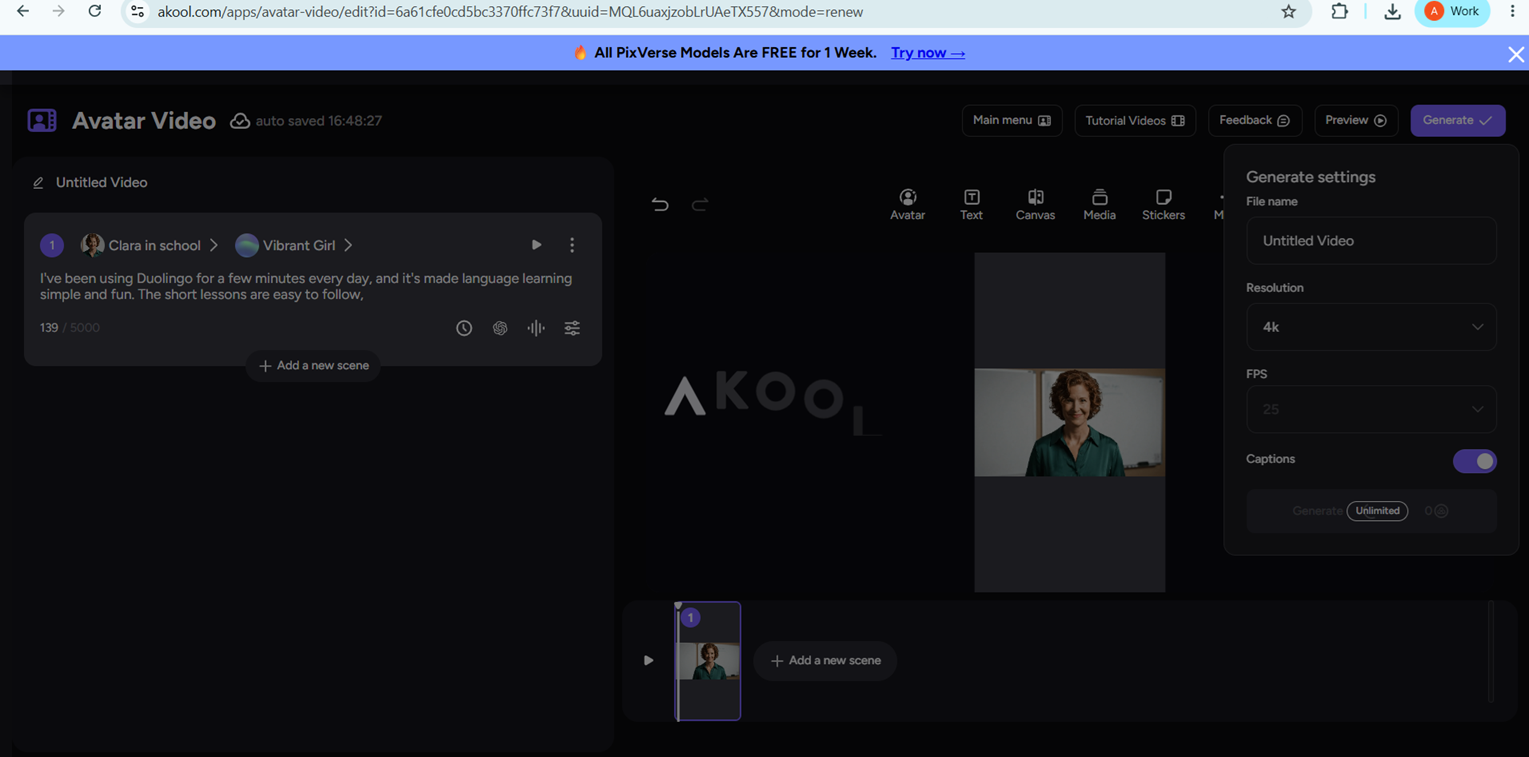Click the clock pause-timing icon
The width and height of the screenshot is (1529, 757).
464,328
